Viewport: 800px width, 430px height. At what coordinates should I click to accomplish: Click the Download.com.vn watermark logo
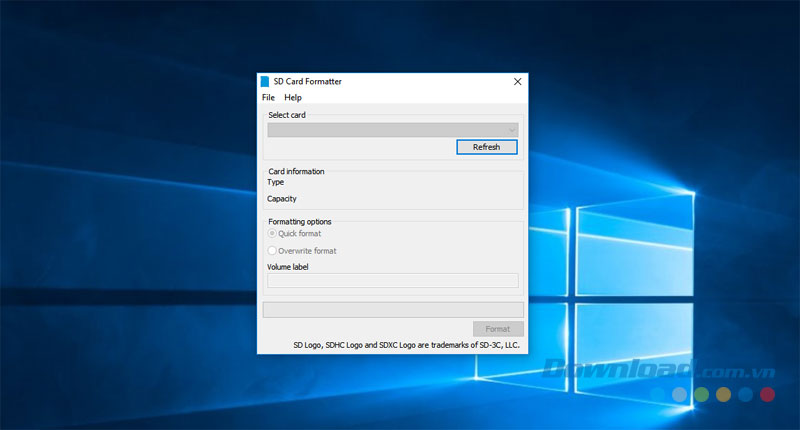[x=618, y=368]
